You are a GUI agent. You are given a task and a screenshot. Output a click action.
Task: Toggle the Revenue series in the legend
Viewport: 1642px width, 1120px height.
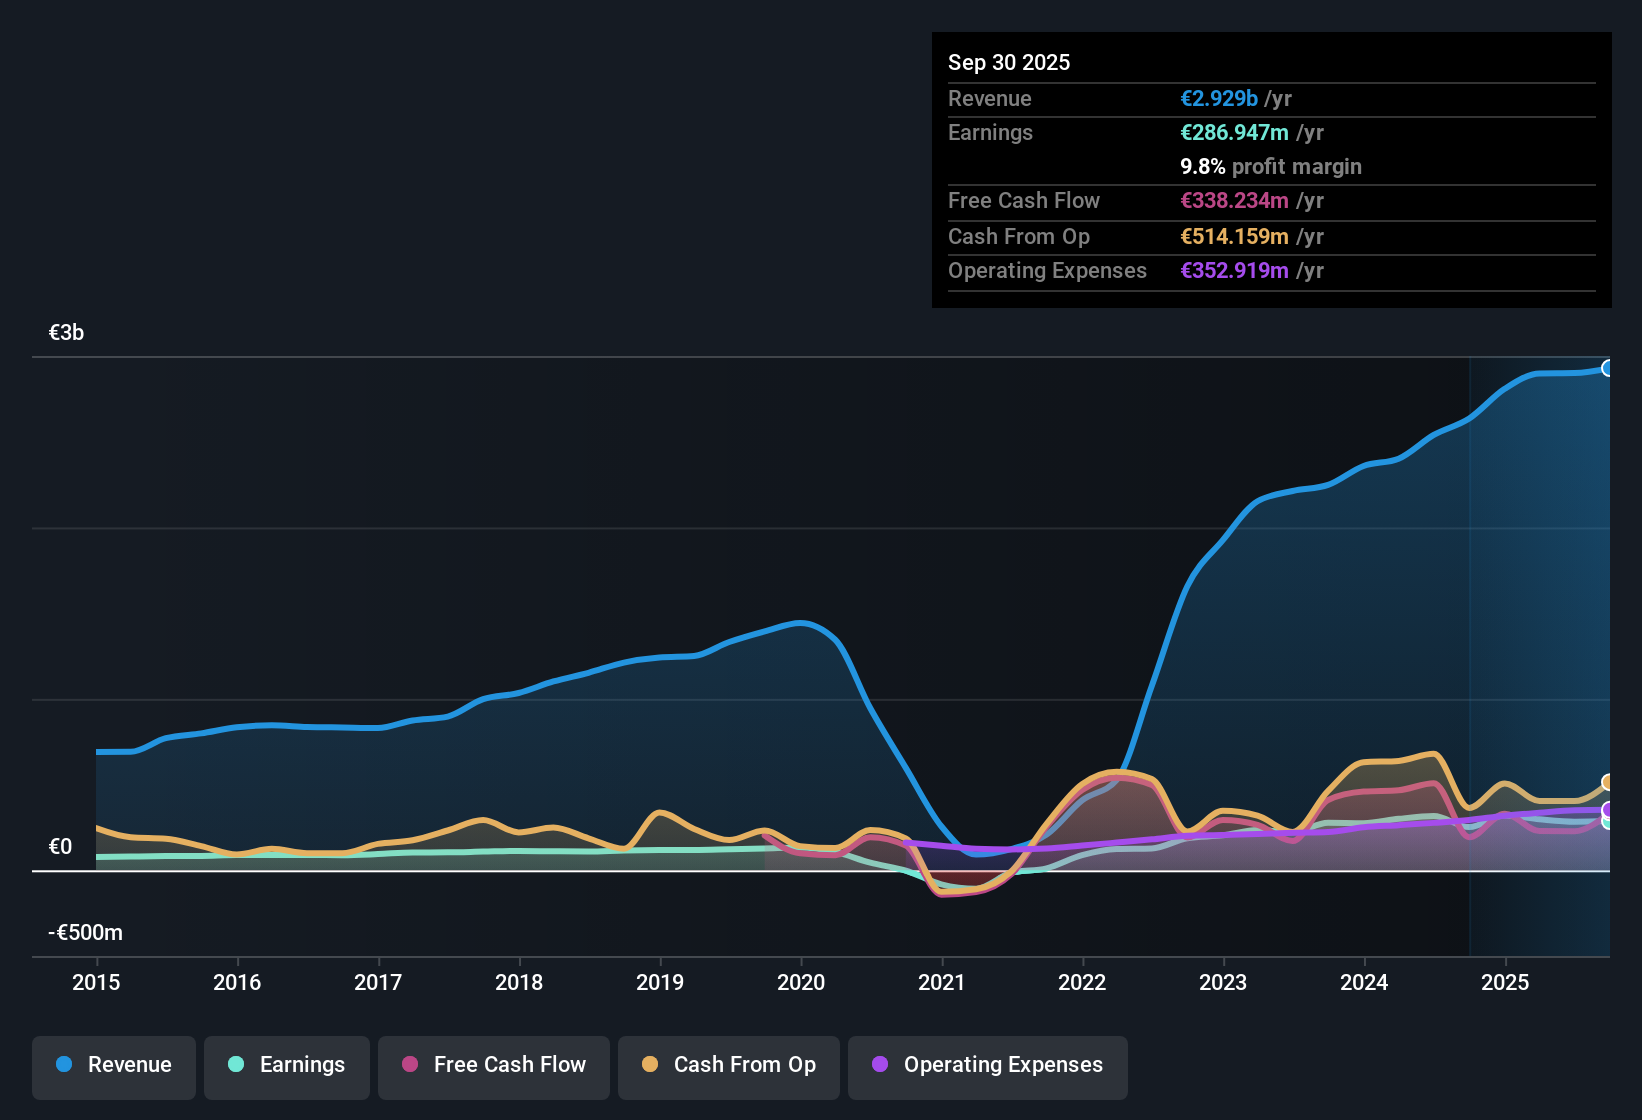point(114,1066)
